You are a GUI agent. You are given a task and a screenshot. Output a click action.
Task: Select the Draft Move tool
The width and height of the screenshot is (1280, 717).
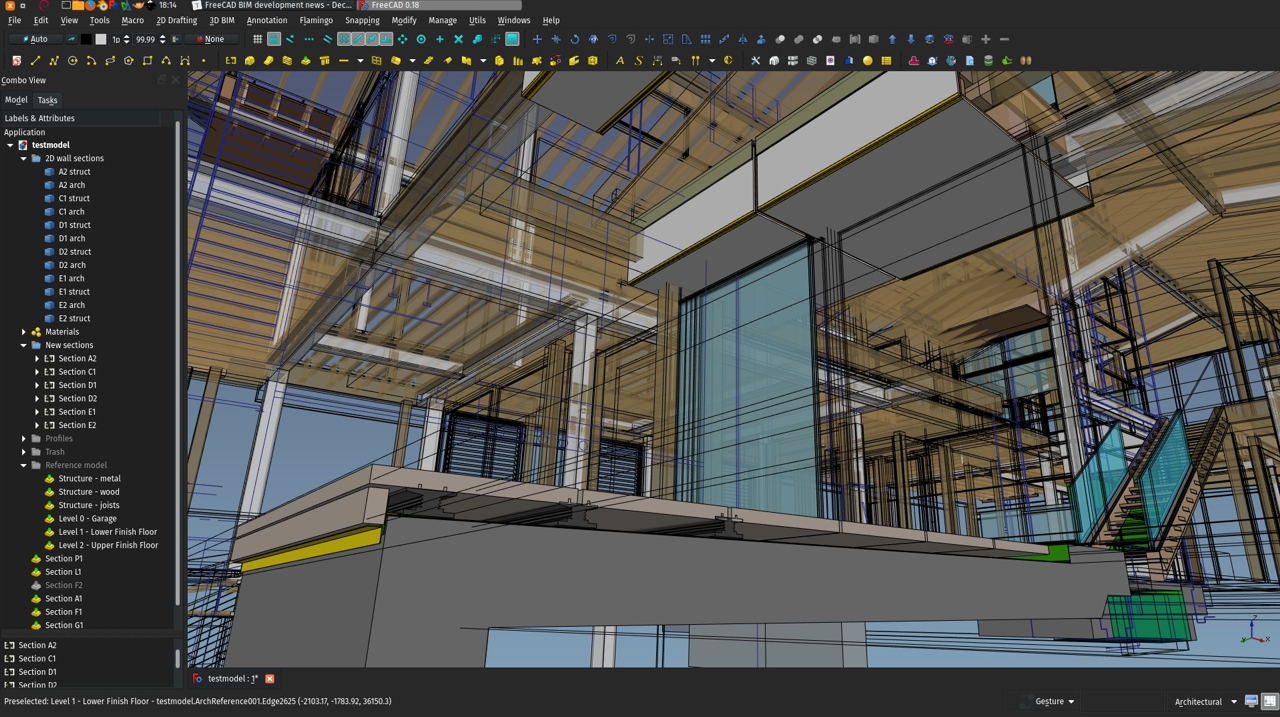(x=537, y=39)
